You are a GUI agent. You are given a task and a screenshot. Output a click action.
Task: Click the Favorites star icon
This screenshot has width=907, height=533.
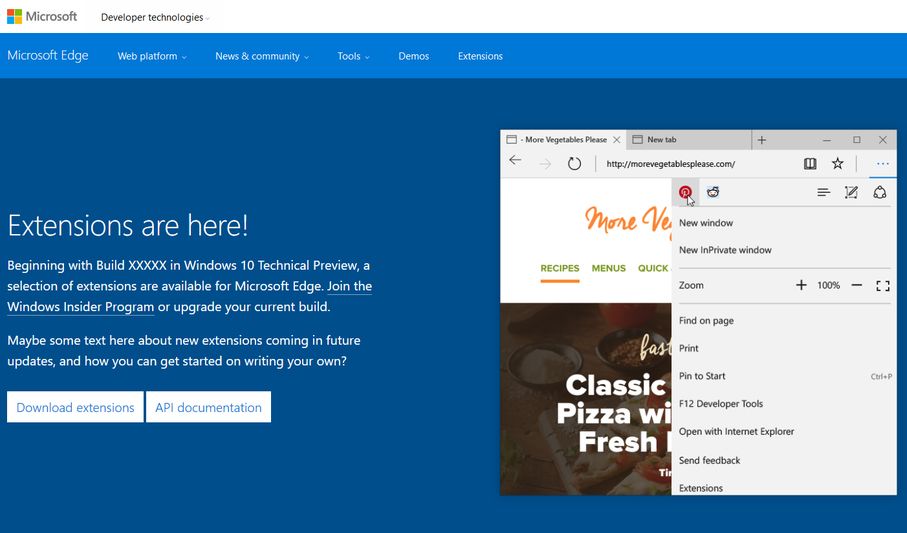(838, 163)
